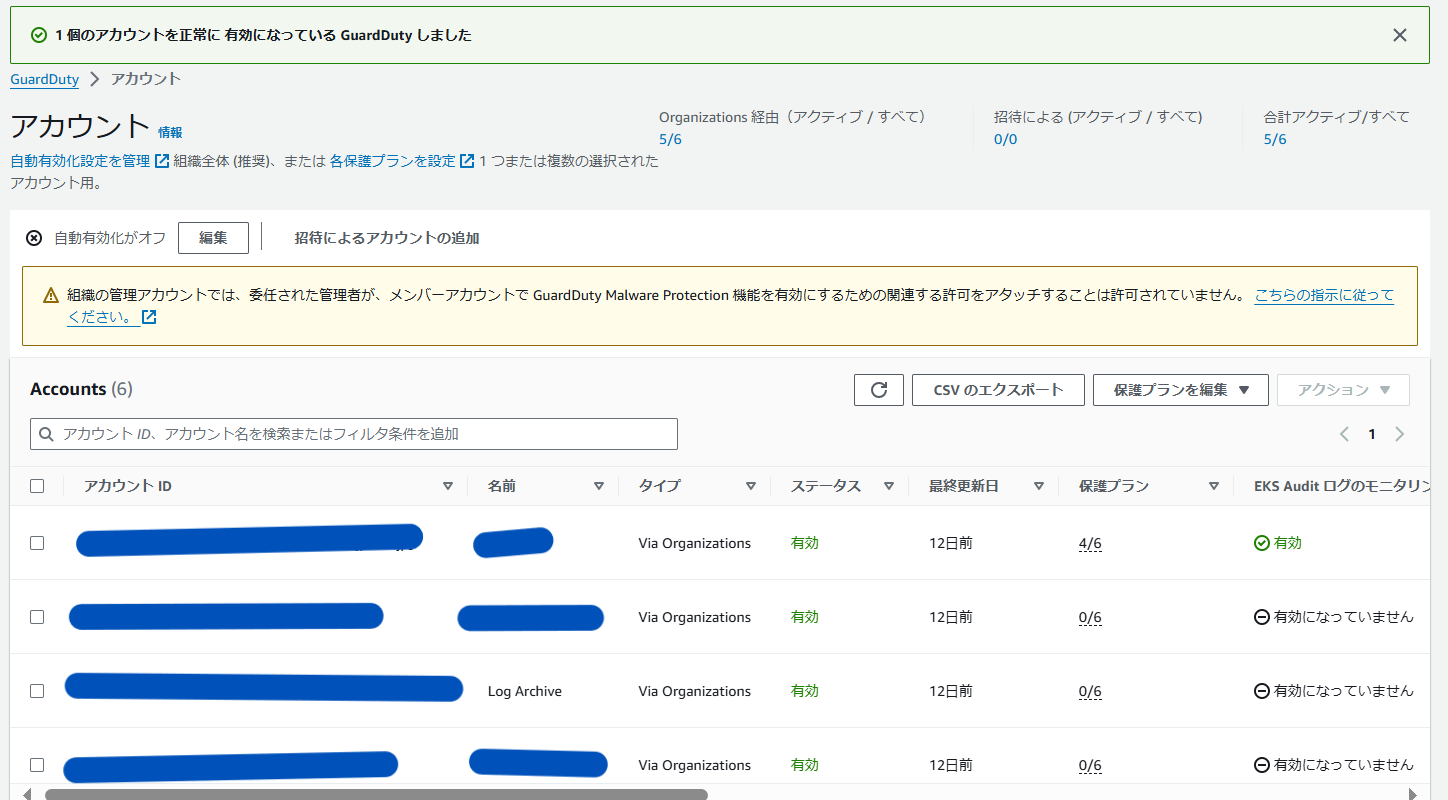This screenshot has height=800, width=1448.
Task: Open the 保護プランを編集 dropdown
Action: 1180,389
